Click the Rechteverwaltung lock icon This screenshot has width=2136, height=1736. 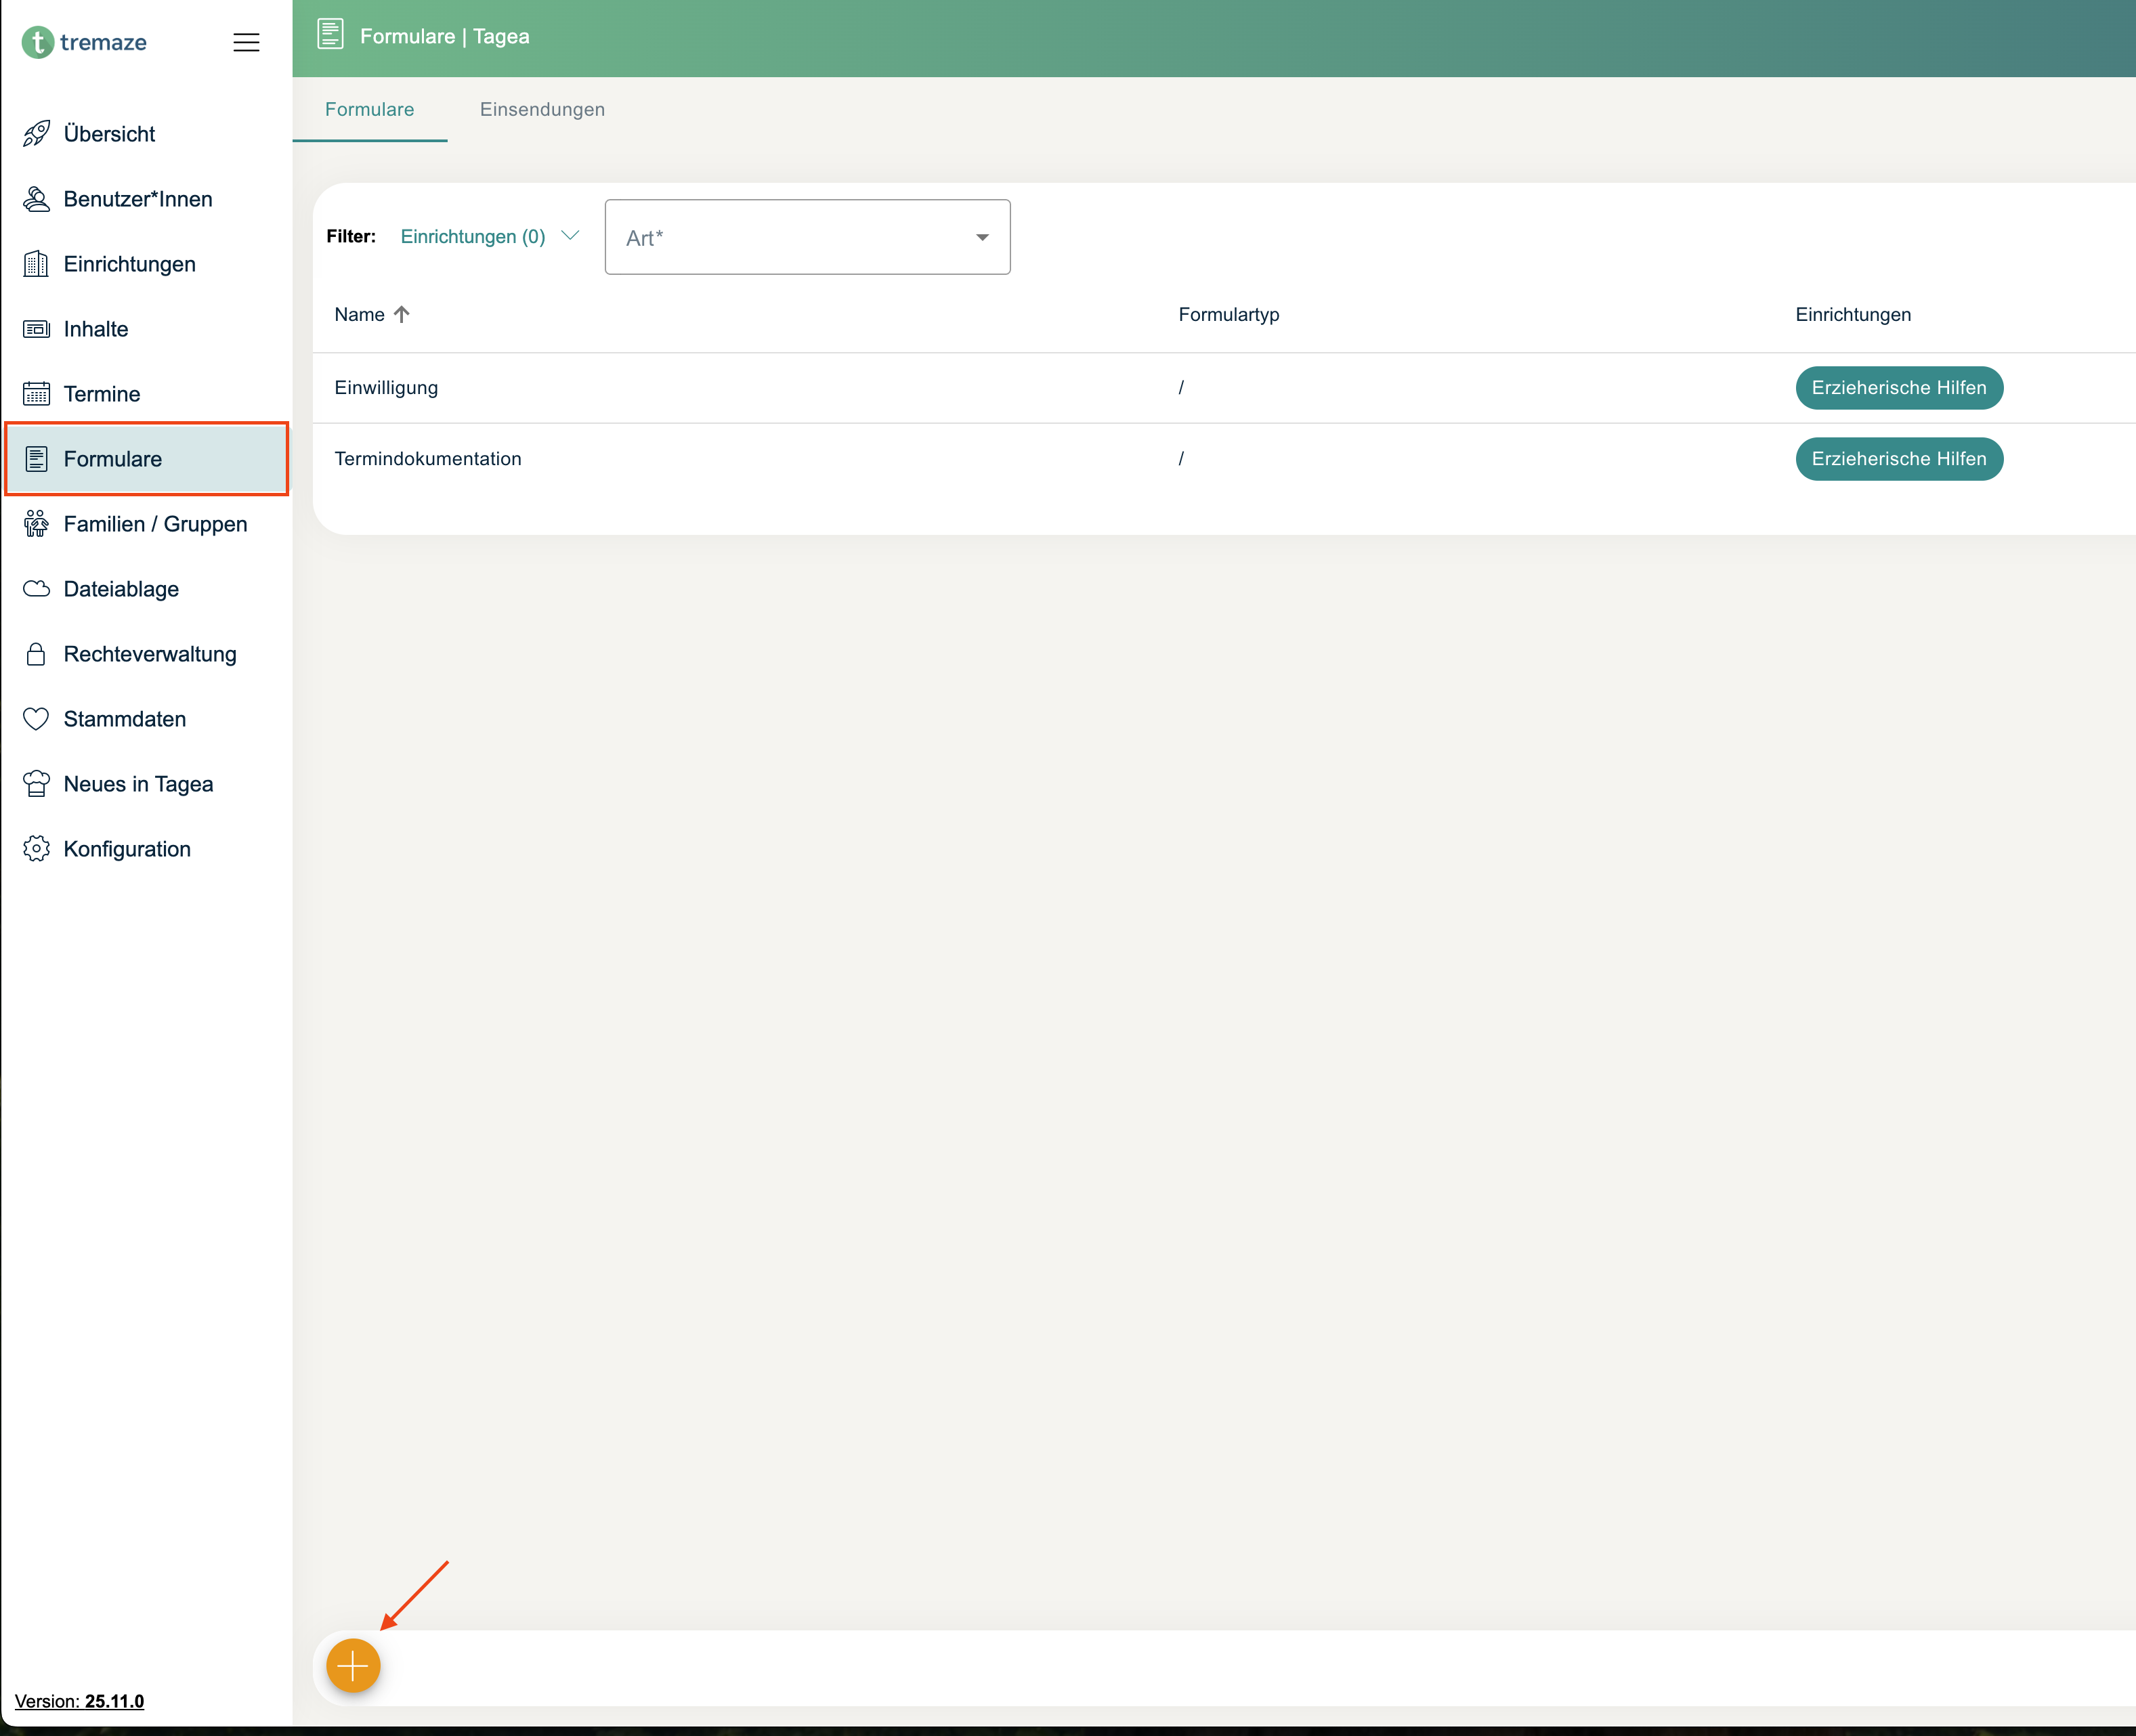coord(36,654)
